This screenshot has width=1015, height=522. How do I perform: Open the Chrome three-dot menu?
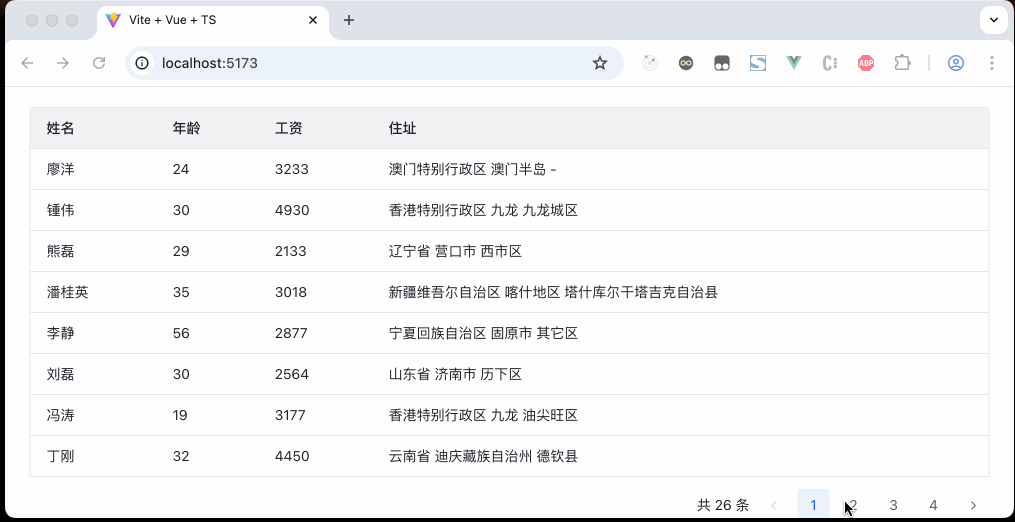992,63
